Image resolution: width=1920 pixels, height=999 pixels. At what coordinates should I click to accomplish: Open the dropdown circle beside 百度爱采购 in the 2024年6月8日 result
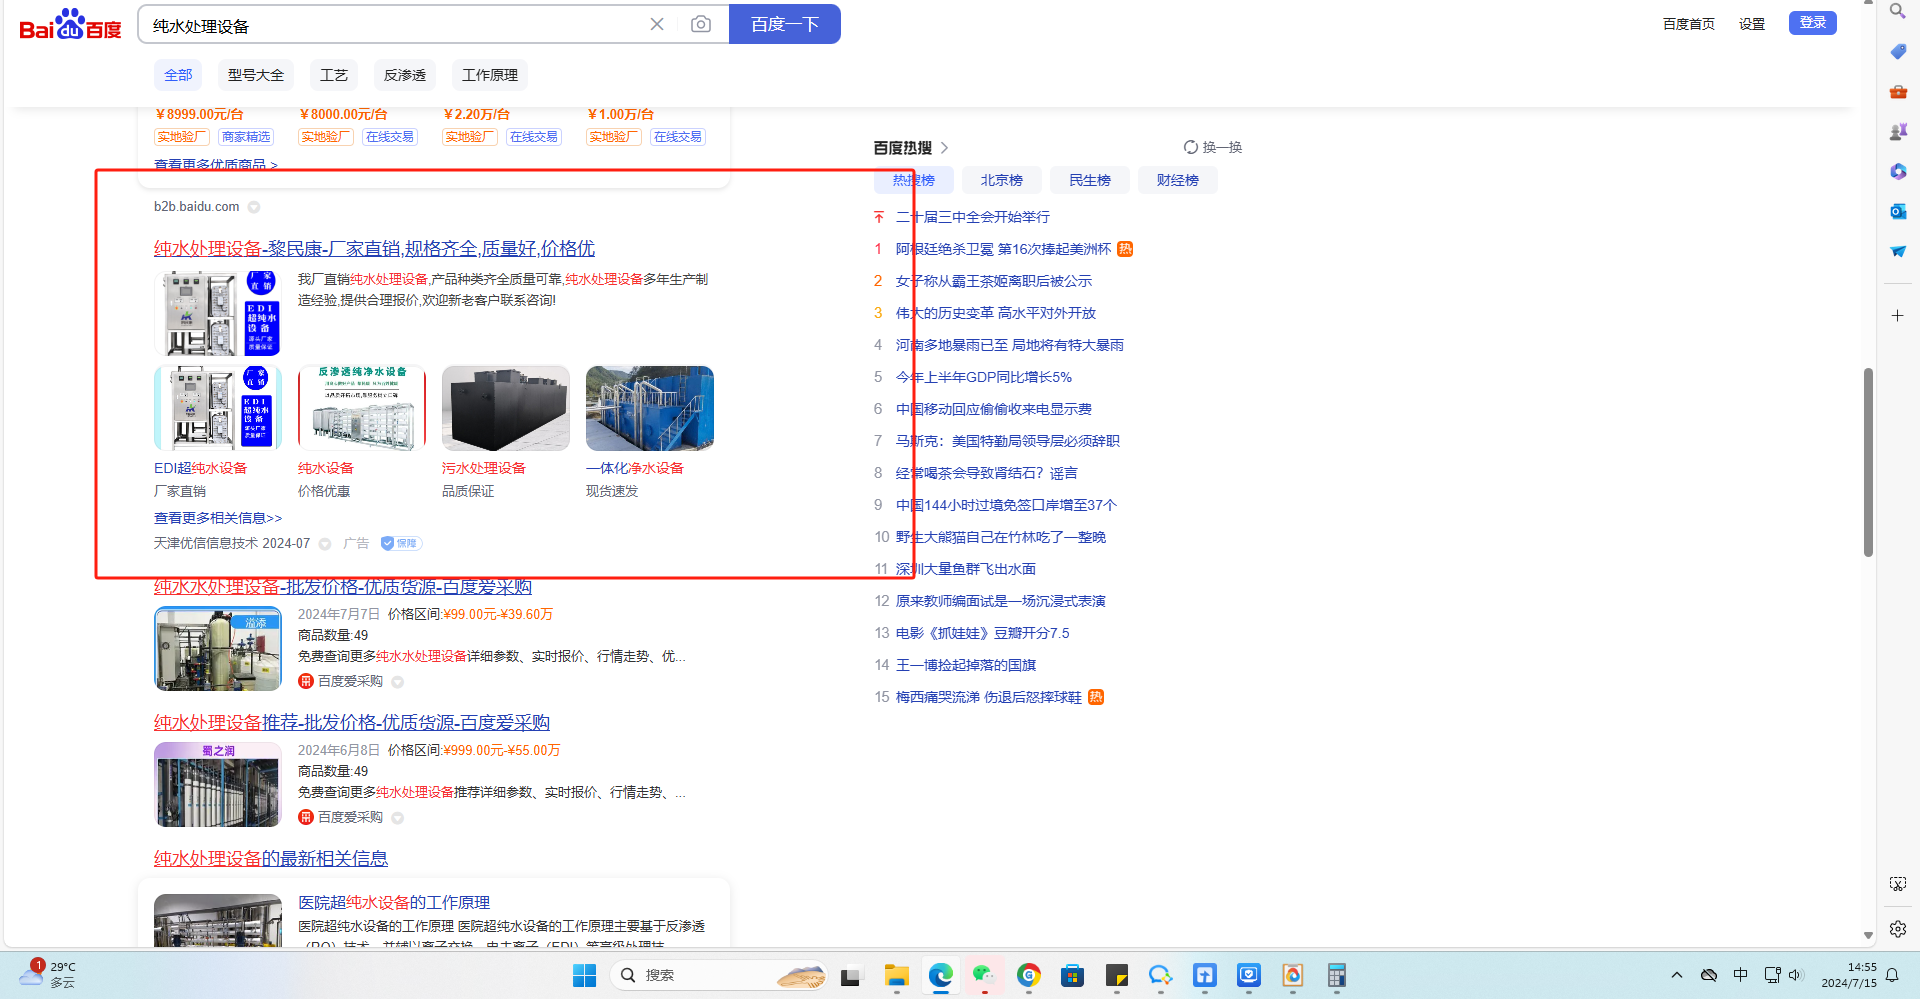coord(397,818)
